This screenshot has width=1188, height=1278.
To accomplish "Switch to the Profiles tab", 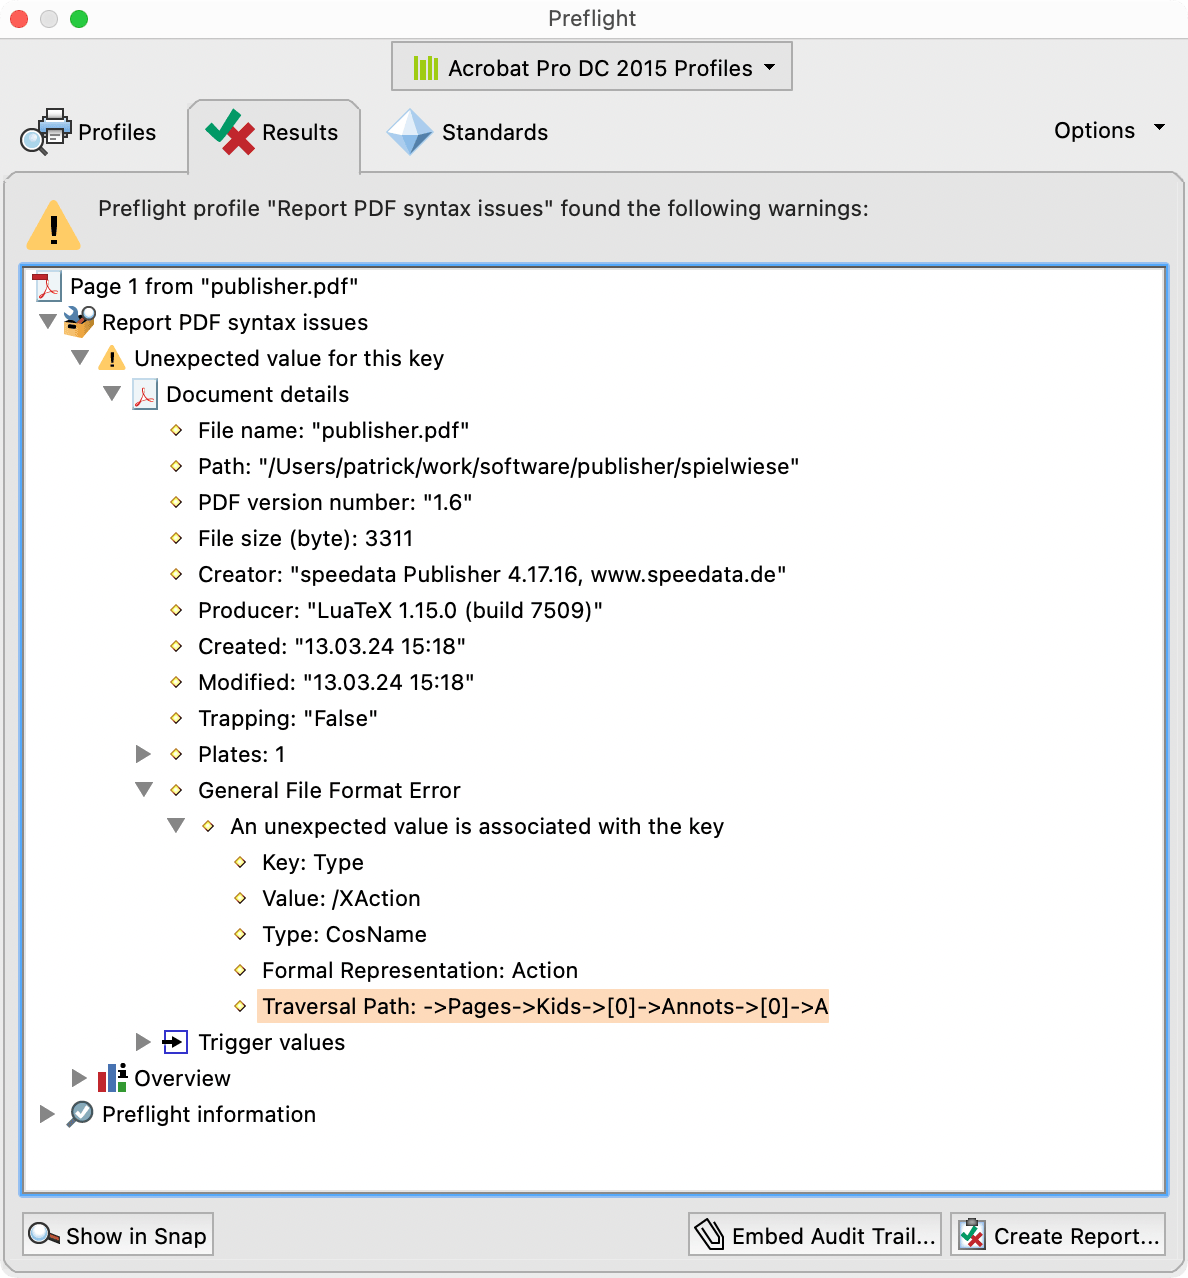I will (x=90, y=132).
